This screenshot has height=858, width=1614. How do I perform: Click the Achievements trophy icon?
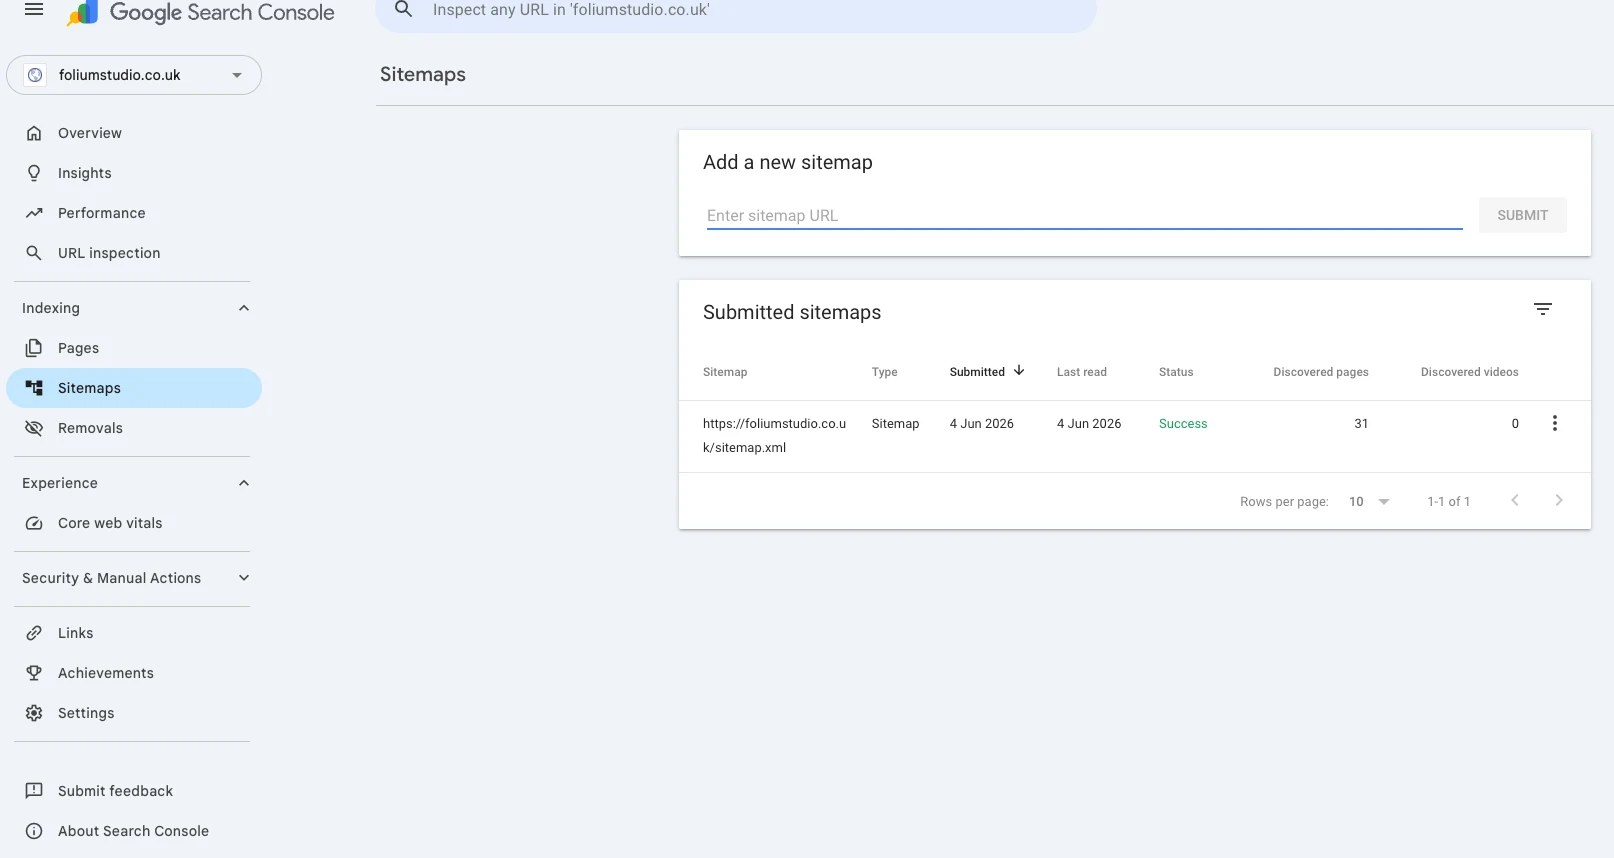click(x=34, y=673)
